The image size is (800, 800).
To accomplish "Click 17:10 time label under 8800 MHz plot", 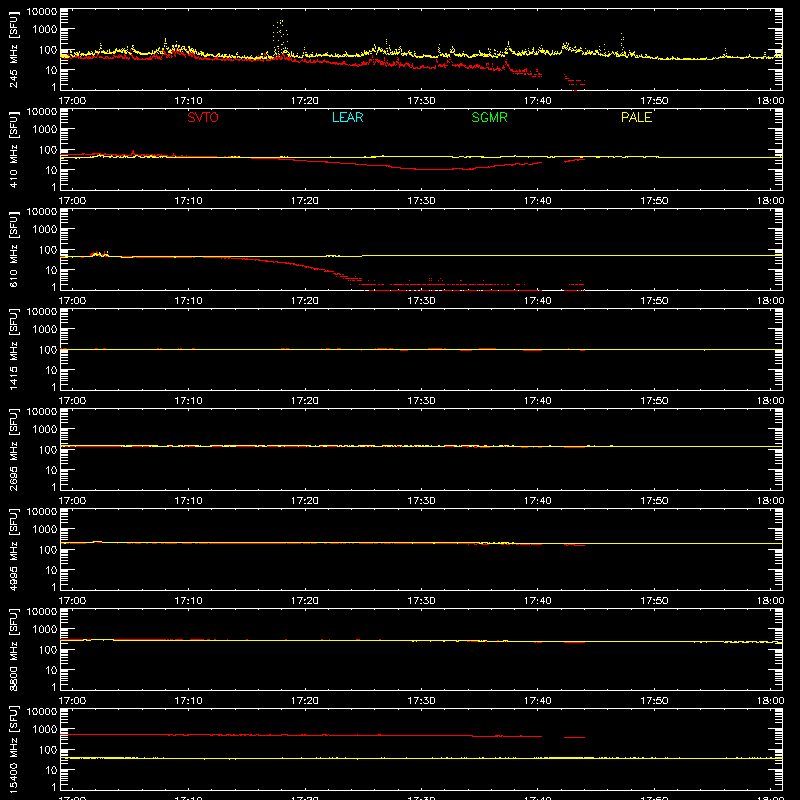I will point(188,701).
